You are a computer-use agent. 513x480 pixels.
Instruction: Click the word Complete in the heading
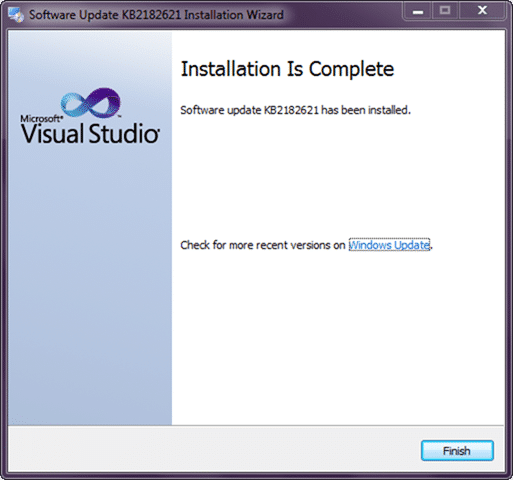coord(351,70)
